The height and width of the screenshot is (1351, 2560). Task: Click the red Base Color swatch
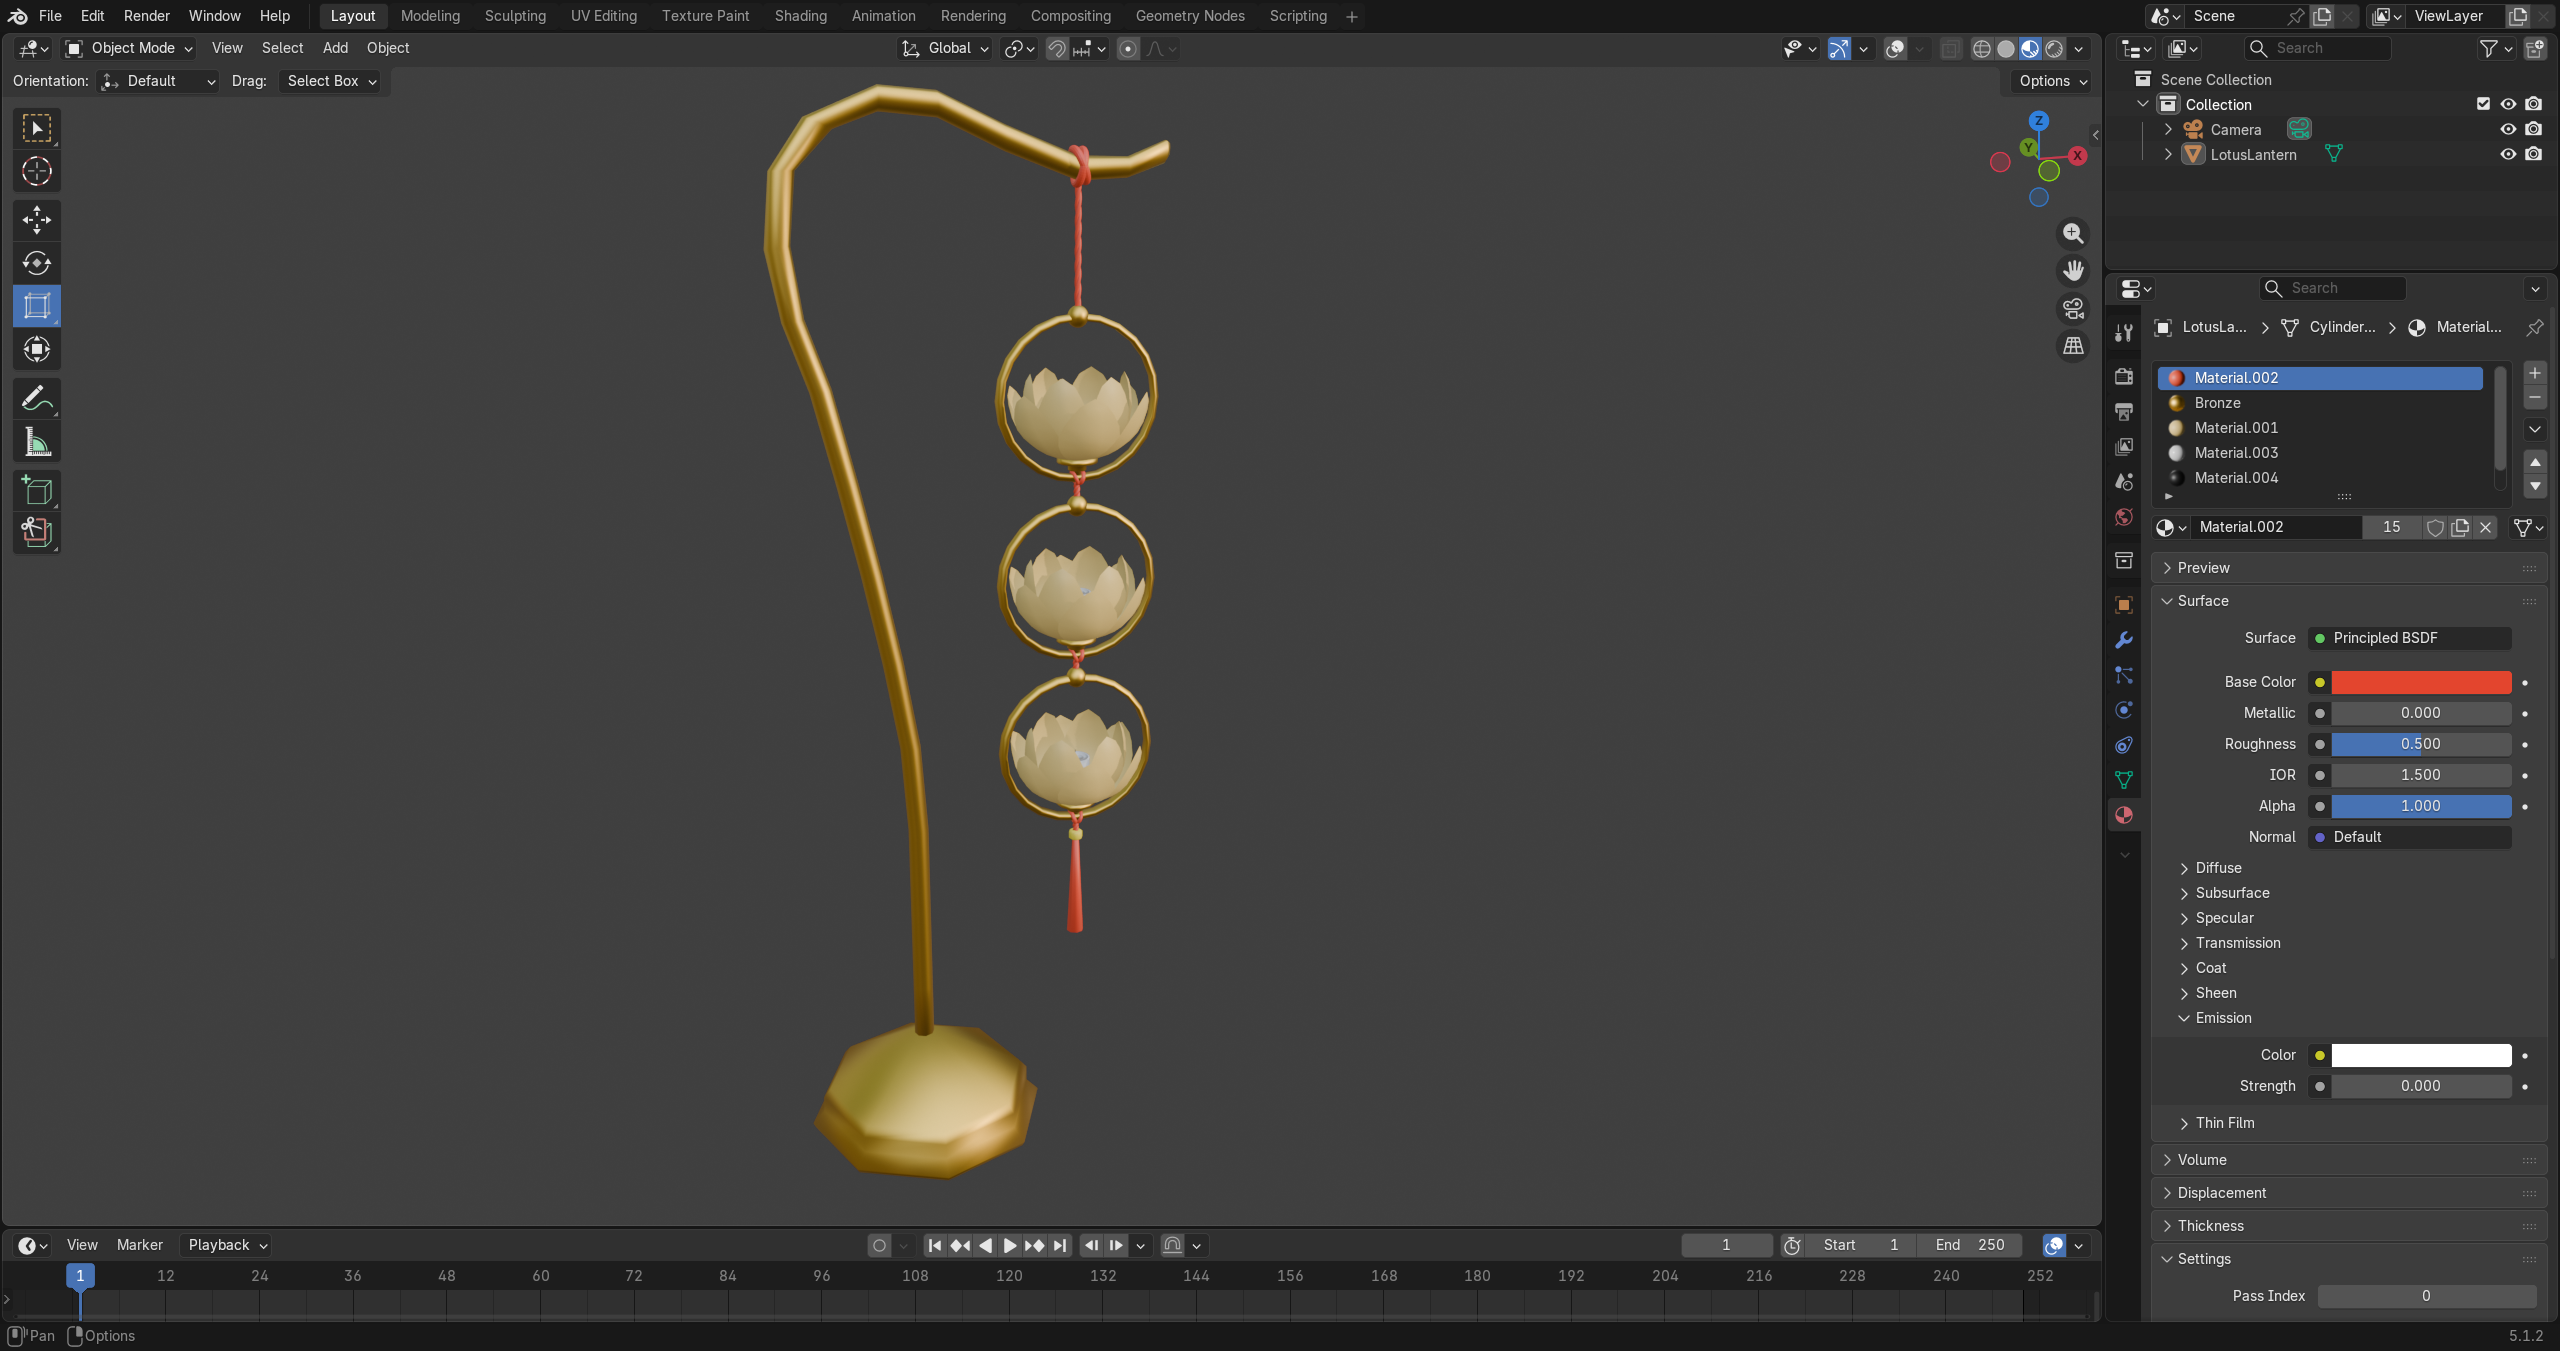click(2421, 682)
